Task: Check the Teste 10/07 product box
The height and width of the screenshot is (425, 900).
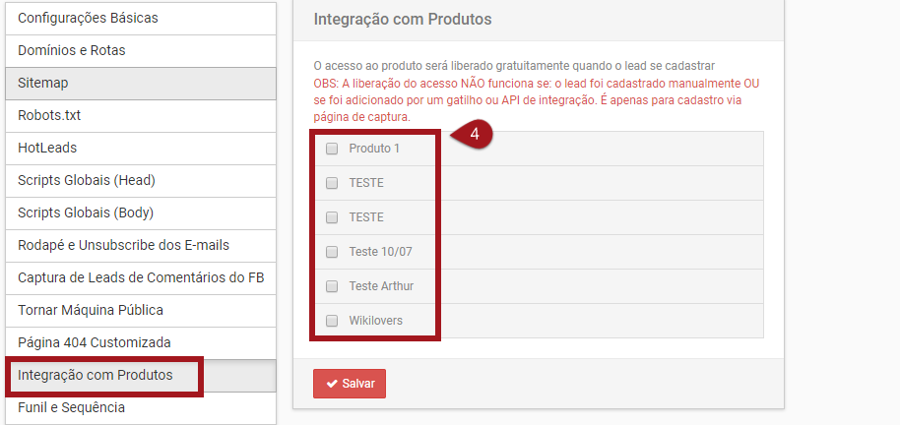Action: [332, 252]
